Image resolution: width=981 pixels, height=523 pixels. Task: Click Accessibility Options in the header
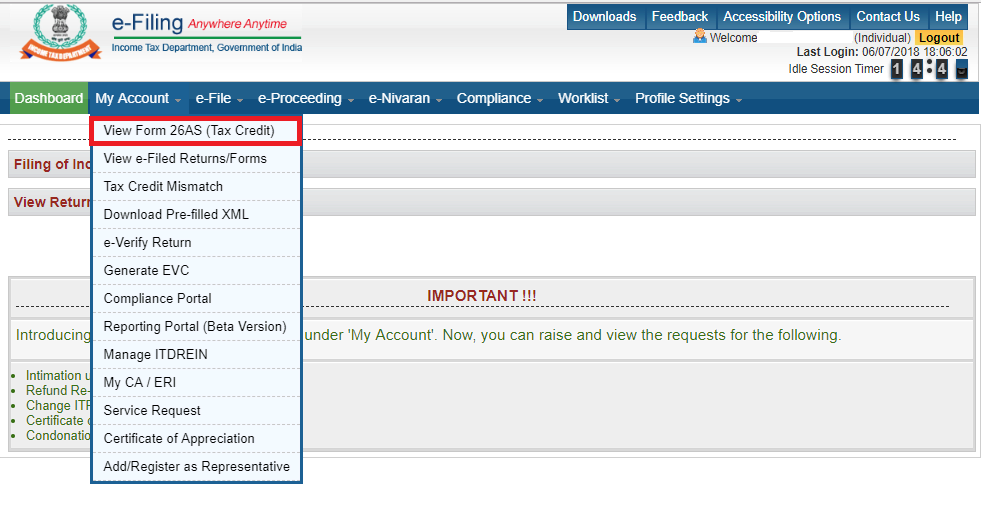(782, 16)
